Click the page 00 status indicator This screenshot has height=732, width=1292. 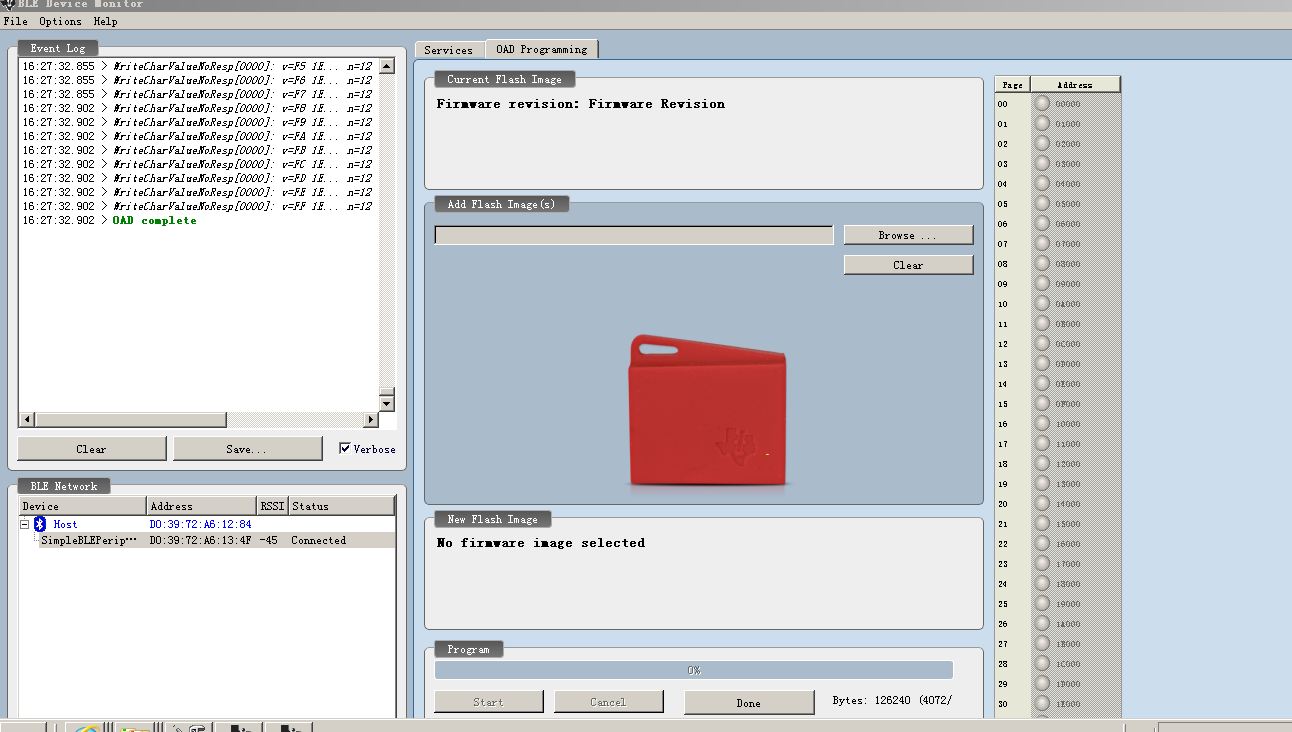coord(1042,103)
